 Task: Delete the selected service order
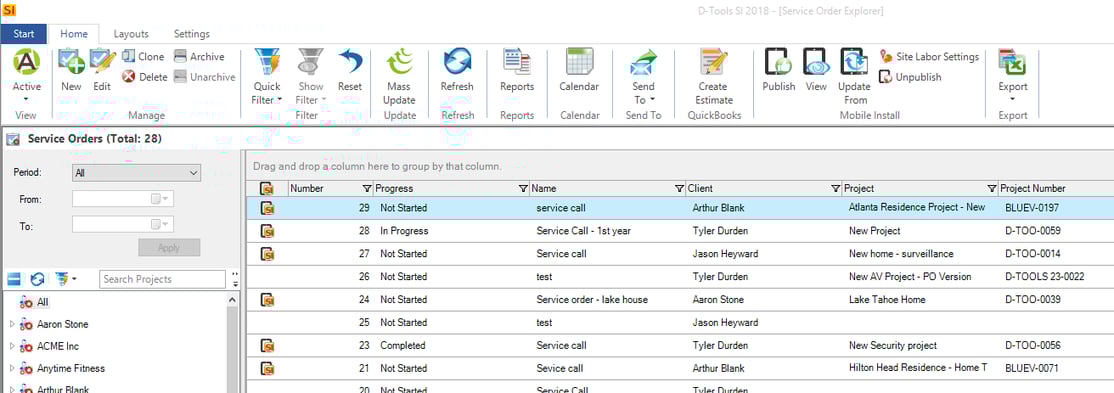(144, 77)
